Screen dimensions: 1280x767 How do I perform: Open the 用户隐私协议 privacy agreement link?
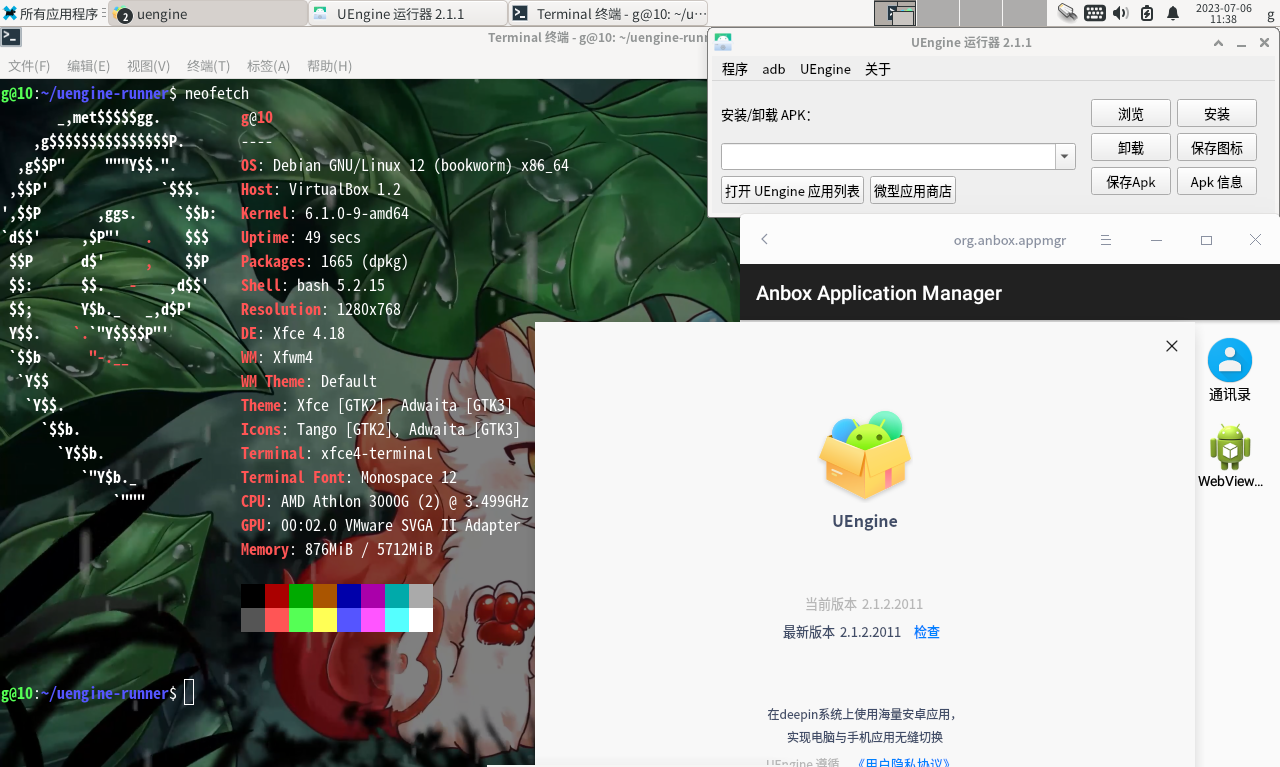[x=904, y=764]
